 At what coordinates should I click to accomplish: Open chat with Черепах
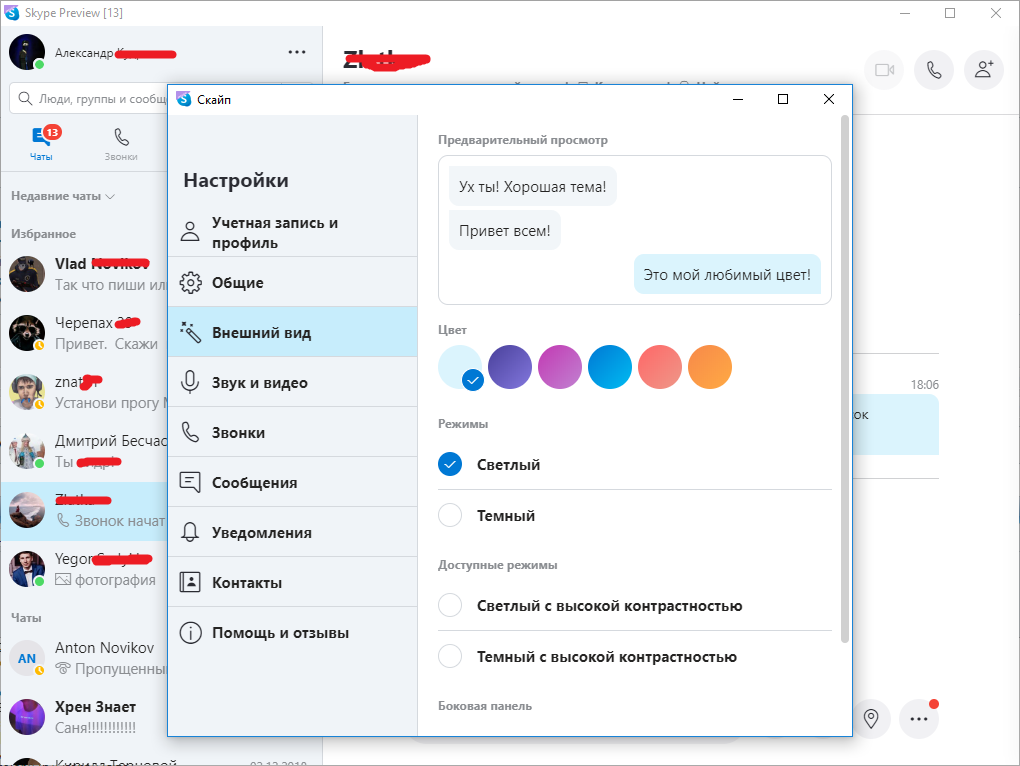[85, 333]
